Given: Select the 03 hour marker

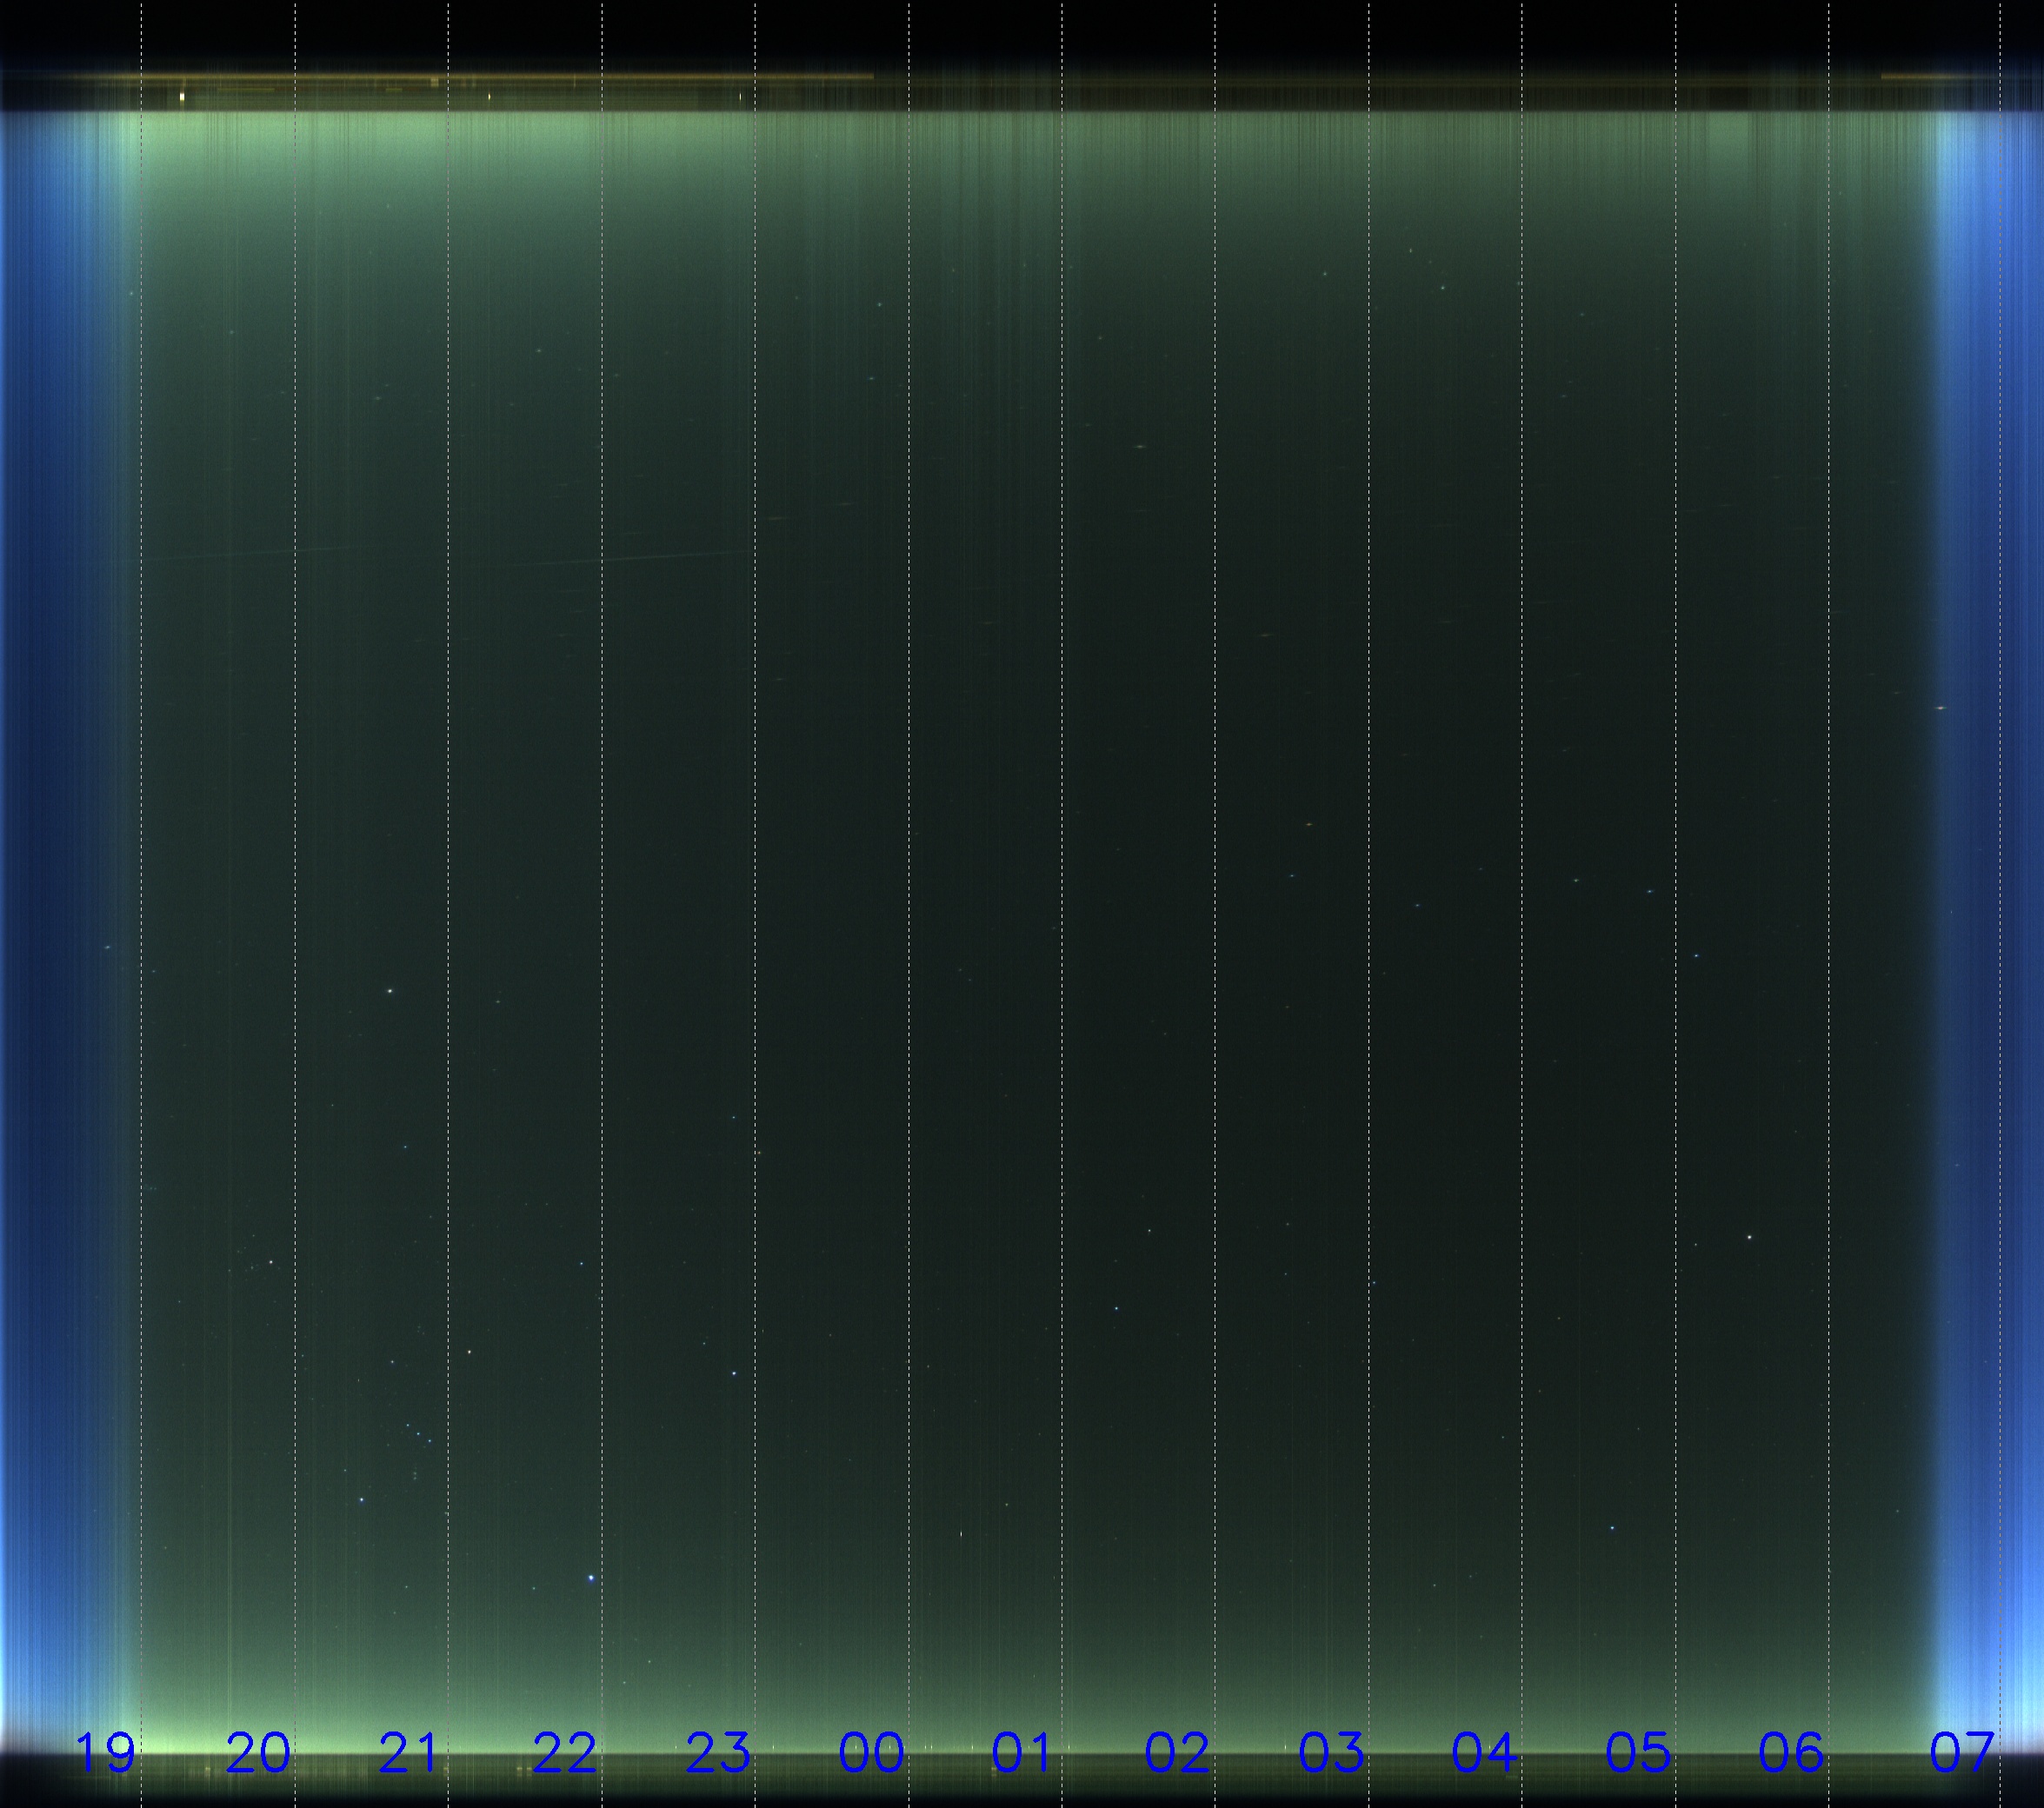Looking at the screenshot, I should tap(1331, 1753).
